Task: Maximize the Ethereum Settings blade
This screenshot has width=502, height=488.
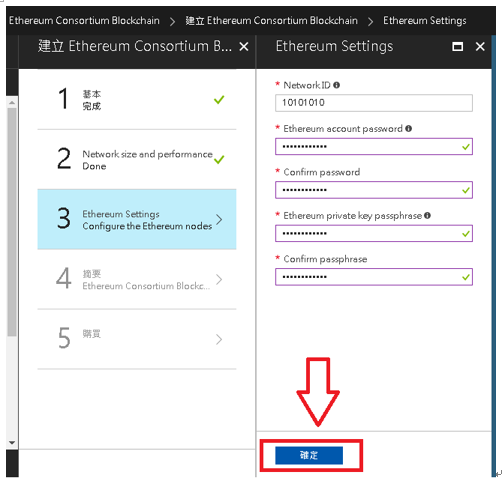Action: [457, 47]
